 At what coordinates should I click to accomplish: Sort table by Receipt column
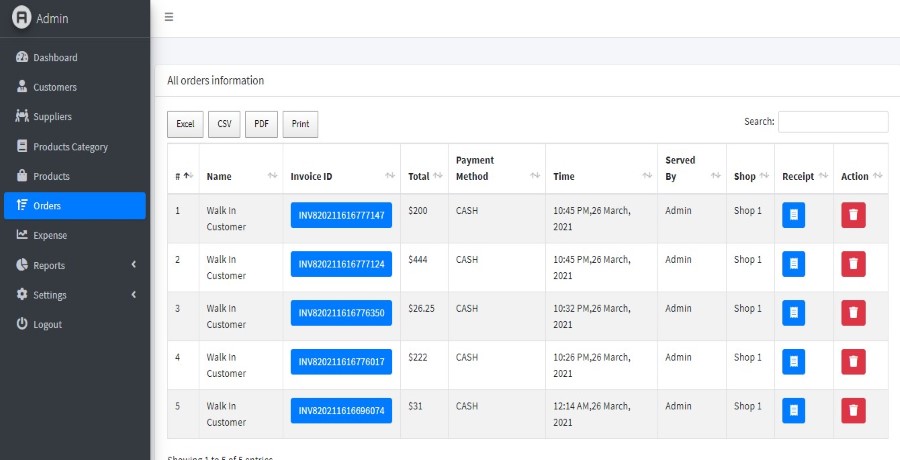pos(804,169)
